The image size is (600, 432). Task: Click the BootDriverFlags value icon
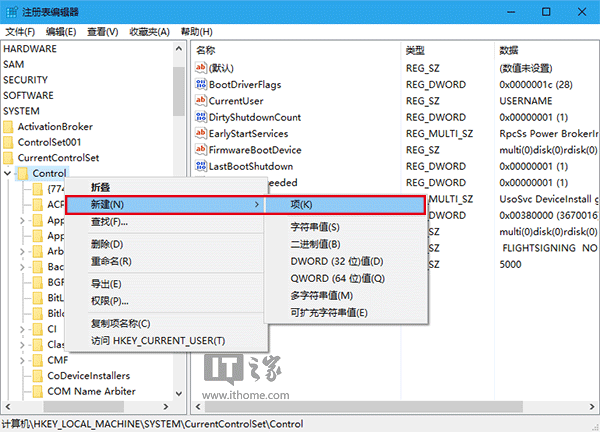coord(200,84)
